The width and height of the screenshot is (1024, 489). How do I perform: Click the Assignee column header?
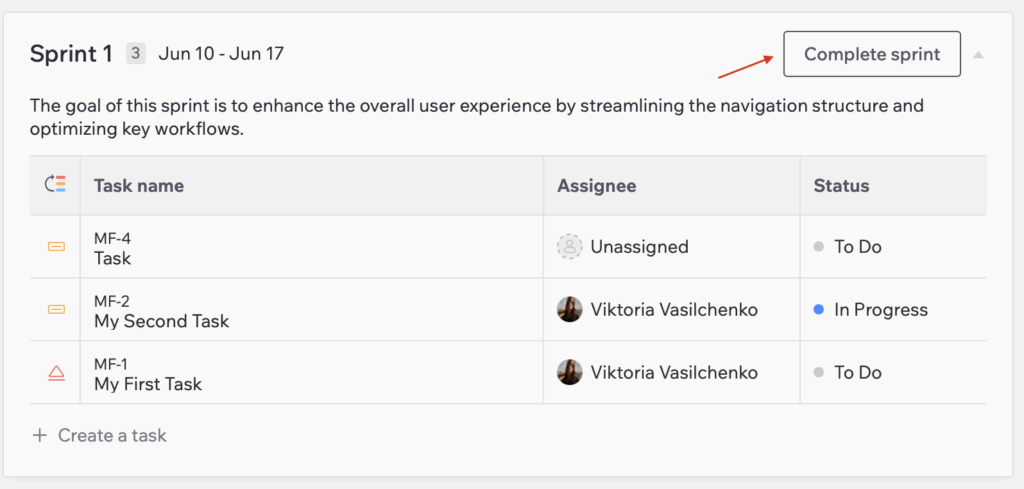point(597,185)
